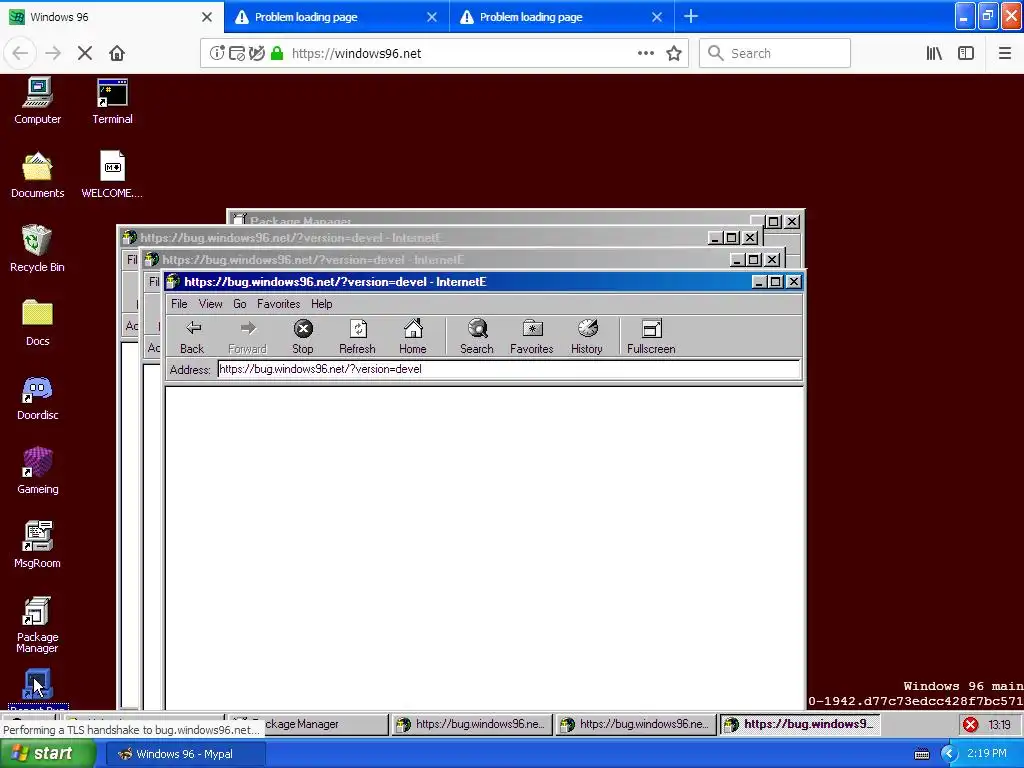Stop loading the page in Mypal
The height and width of the screenshot is (768, 1024).
coord(85,53)
